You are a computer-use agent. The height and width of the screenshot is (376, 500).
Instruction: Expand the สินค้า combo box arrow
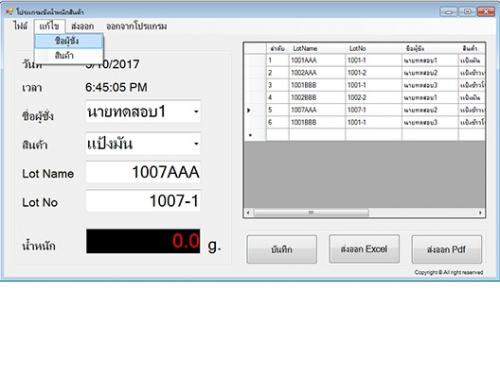click(196, 144)
